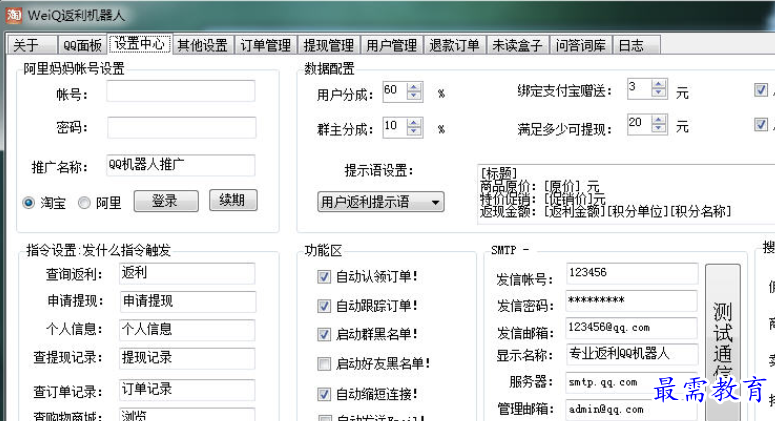Click the 提示语 template text area
The width and height of the screenshot is (775, 421).
click(x=626, y=194)
